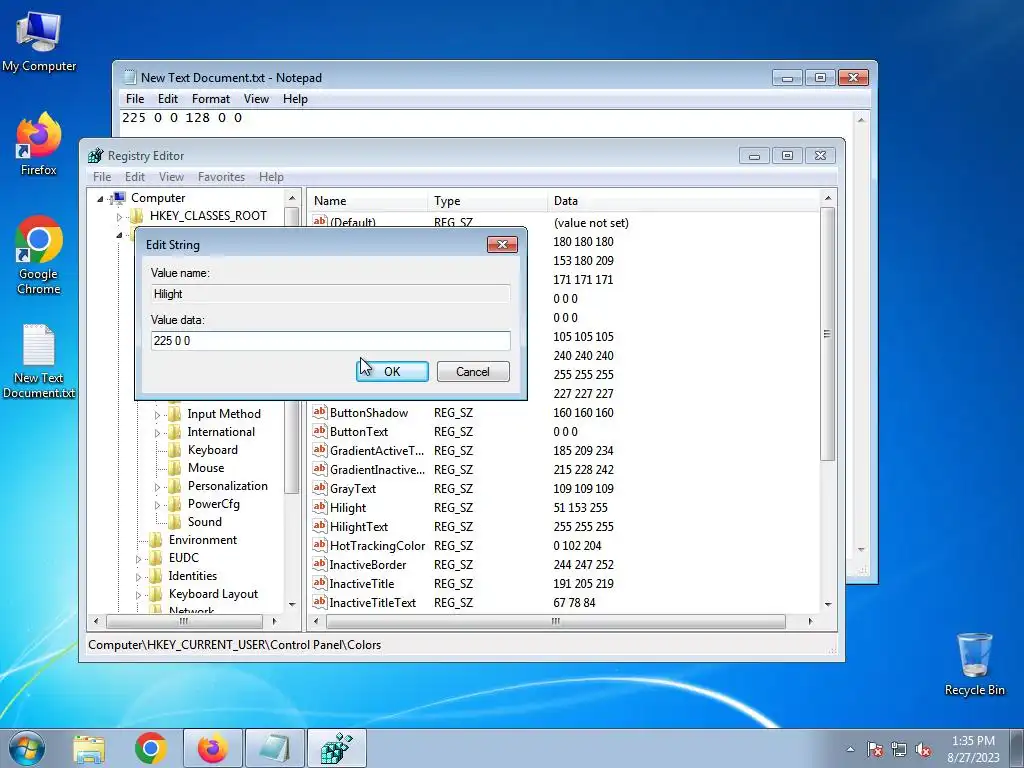This screenshot has height=768, width=1024.
Task: Collapse the Computer tree node
Action: click(x=101, y=198)
